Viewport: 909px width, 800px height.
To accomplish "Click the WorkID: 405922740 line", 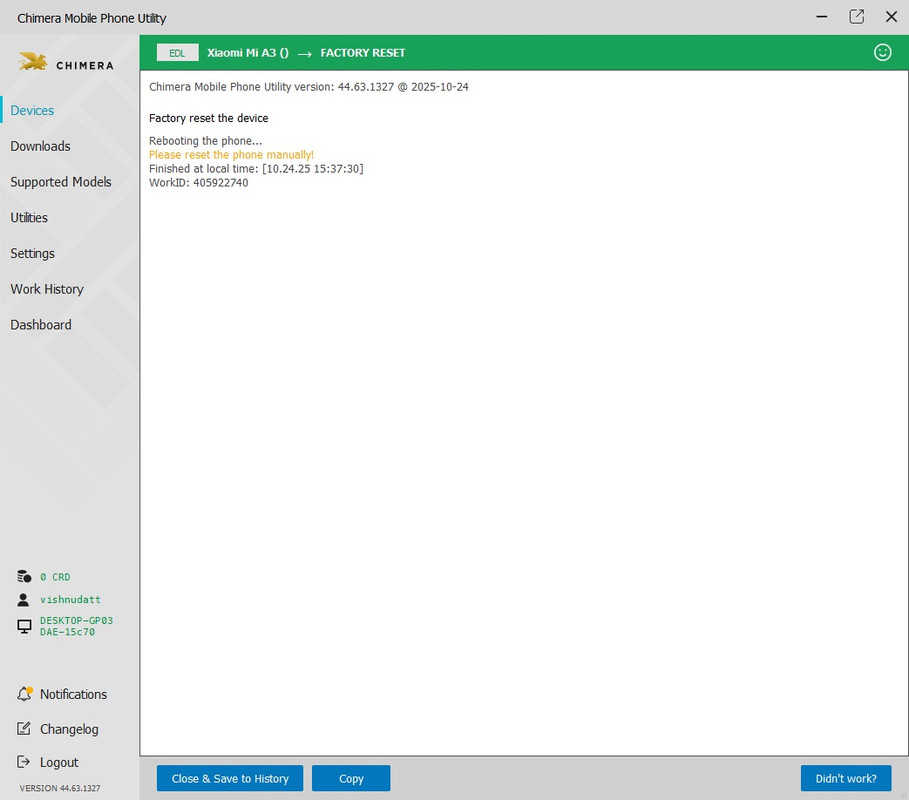I will (198, 183).
